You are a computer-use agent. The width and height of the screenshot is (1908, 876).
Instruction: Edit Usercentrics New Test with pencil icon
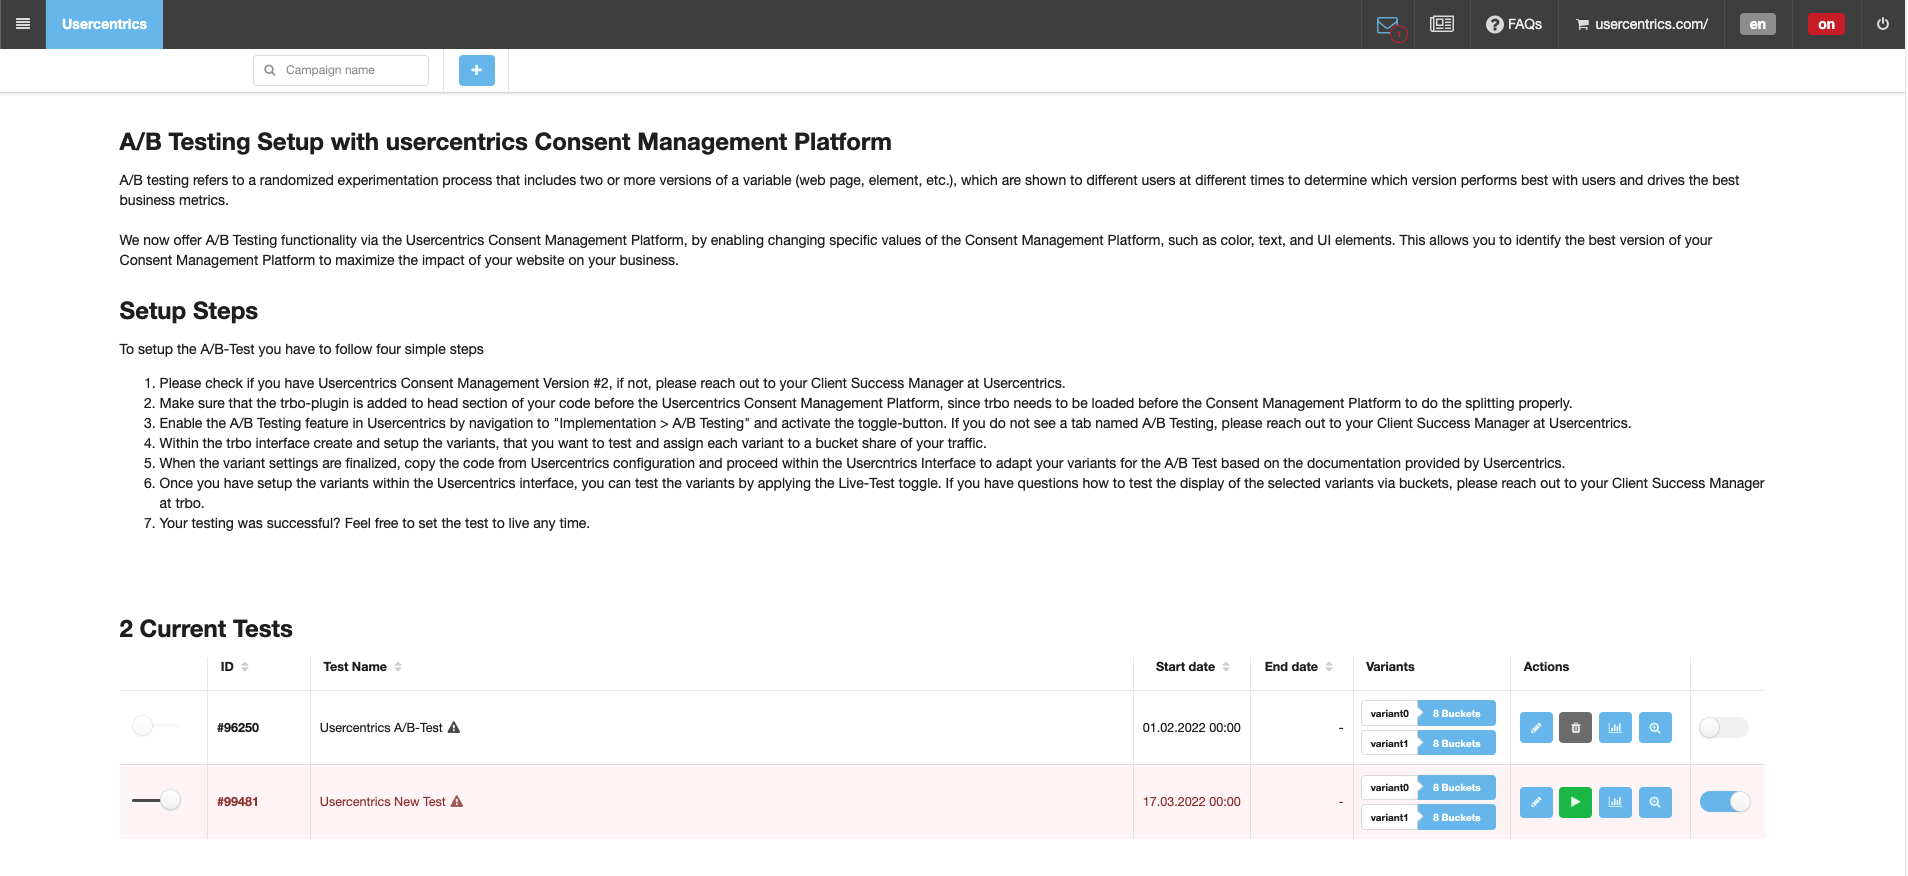(x=1536, y=801)
